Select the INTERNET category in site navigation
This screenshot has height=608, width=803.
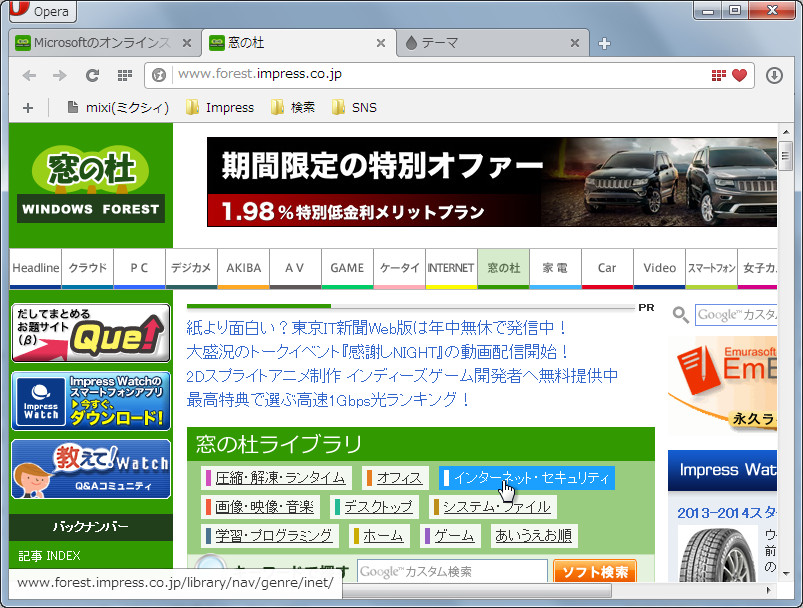click(x=451, y=268)
